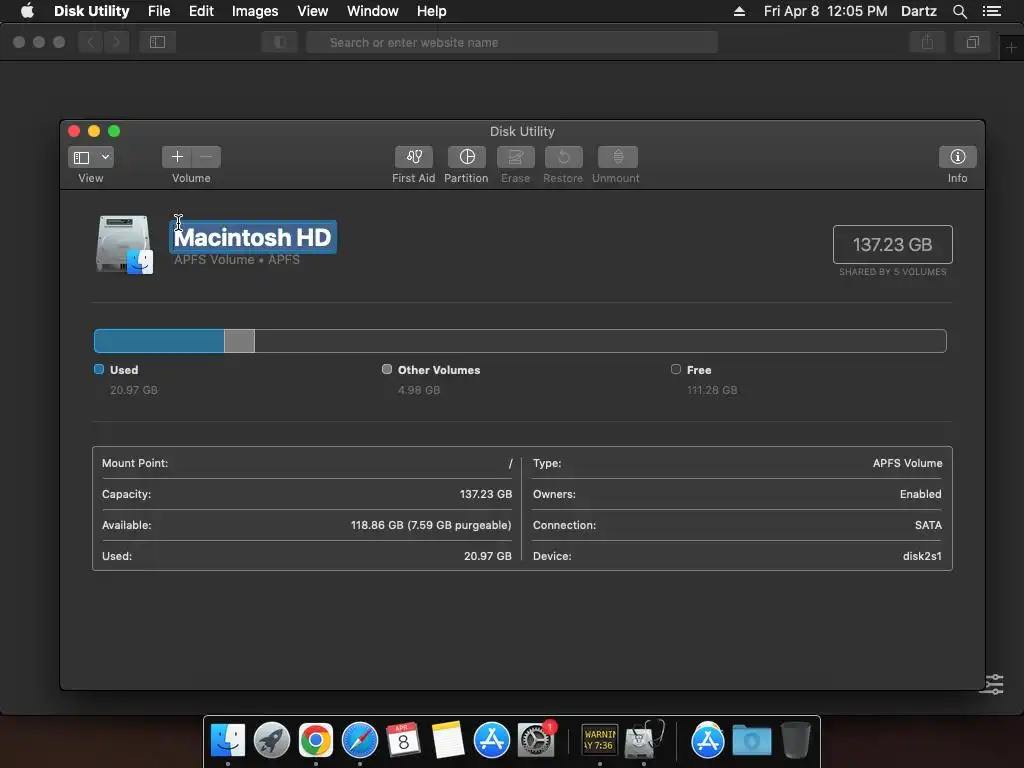
Task: Click the 137.23 GB capacity box
Action: click(x=892, y=244)
